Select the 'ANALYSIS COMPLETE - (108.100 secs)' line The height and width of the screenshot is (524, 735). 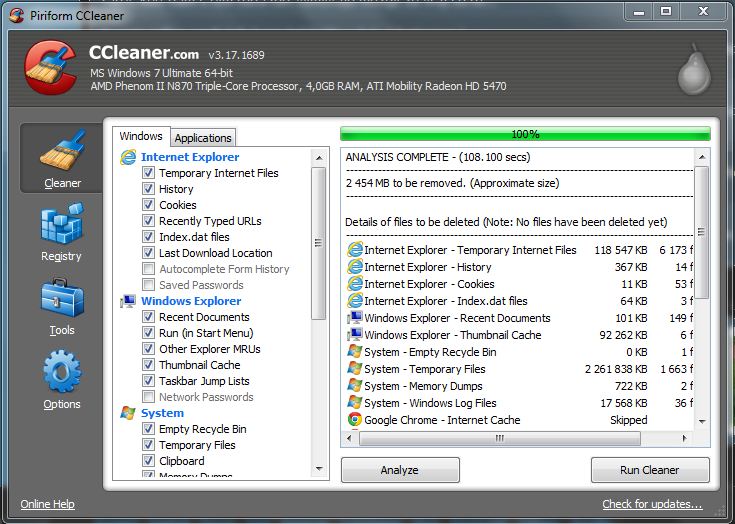point(438,157)
